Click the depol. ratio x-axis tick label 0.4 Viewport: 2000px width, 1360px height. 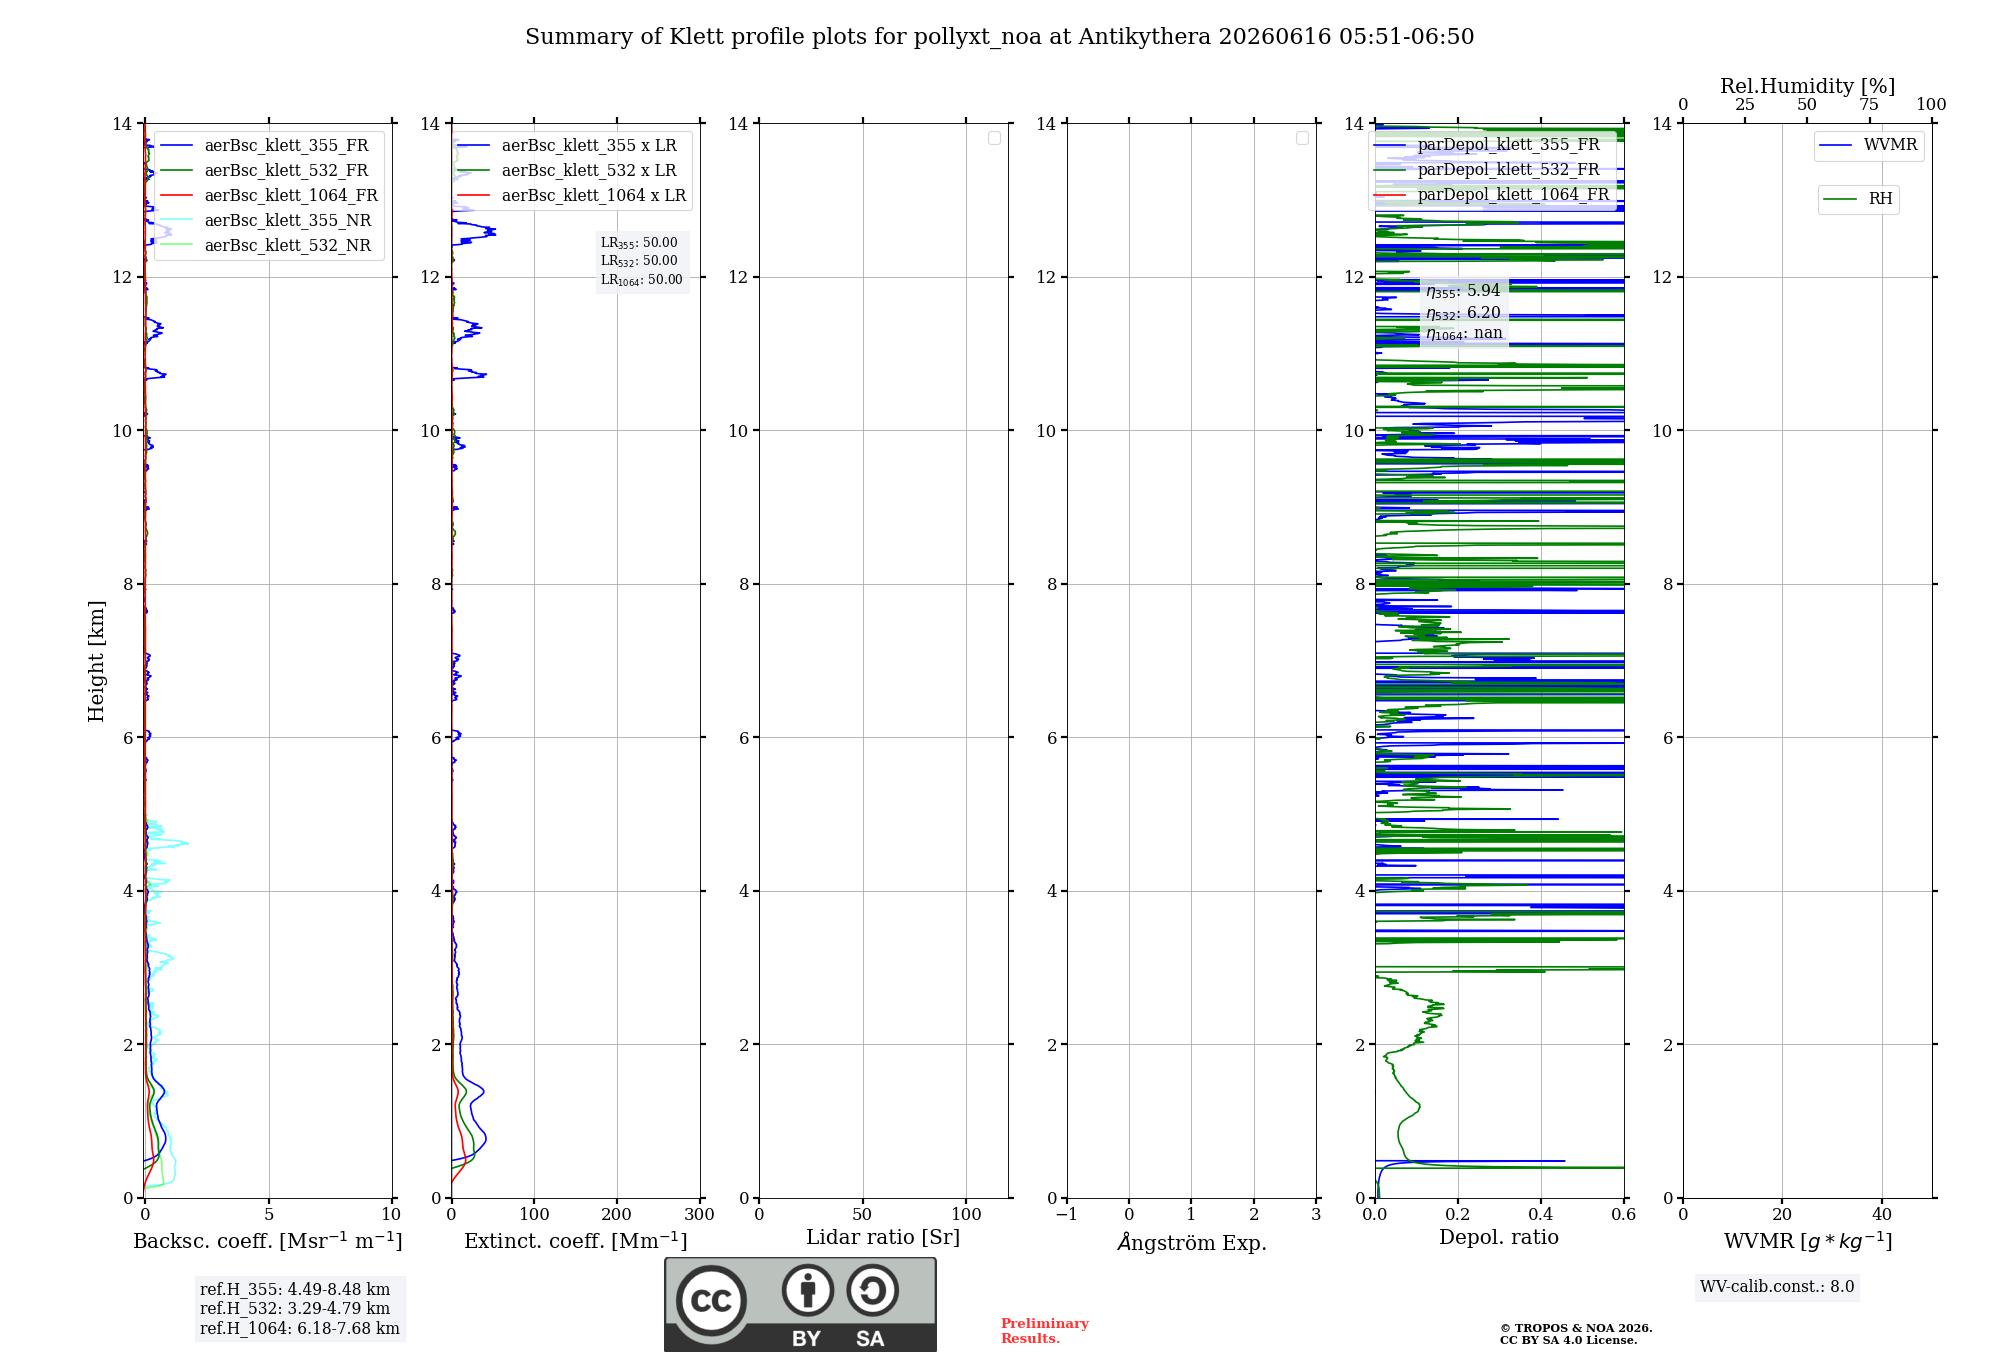click(1541, 1215)
